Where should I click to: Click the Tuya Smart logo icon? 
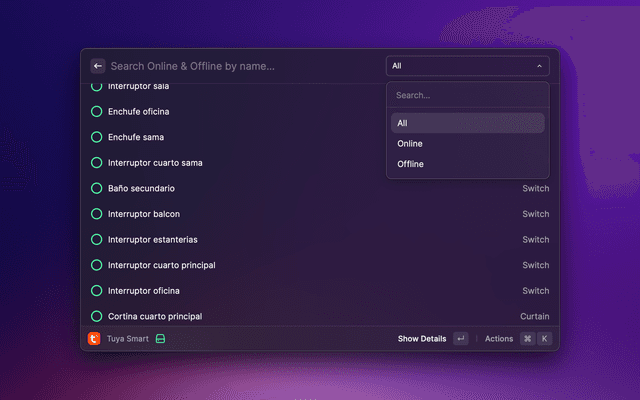click(94, 339)
